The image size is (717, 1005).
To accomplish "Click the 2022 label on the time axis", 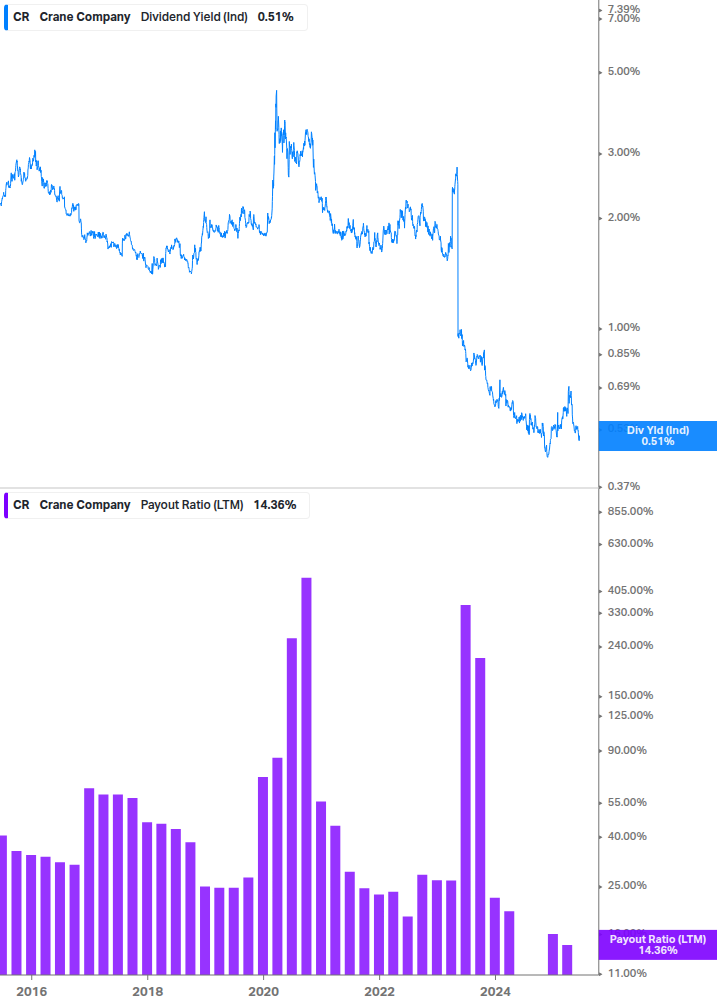I will pos(379,992).
